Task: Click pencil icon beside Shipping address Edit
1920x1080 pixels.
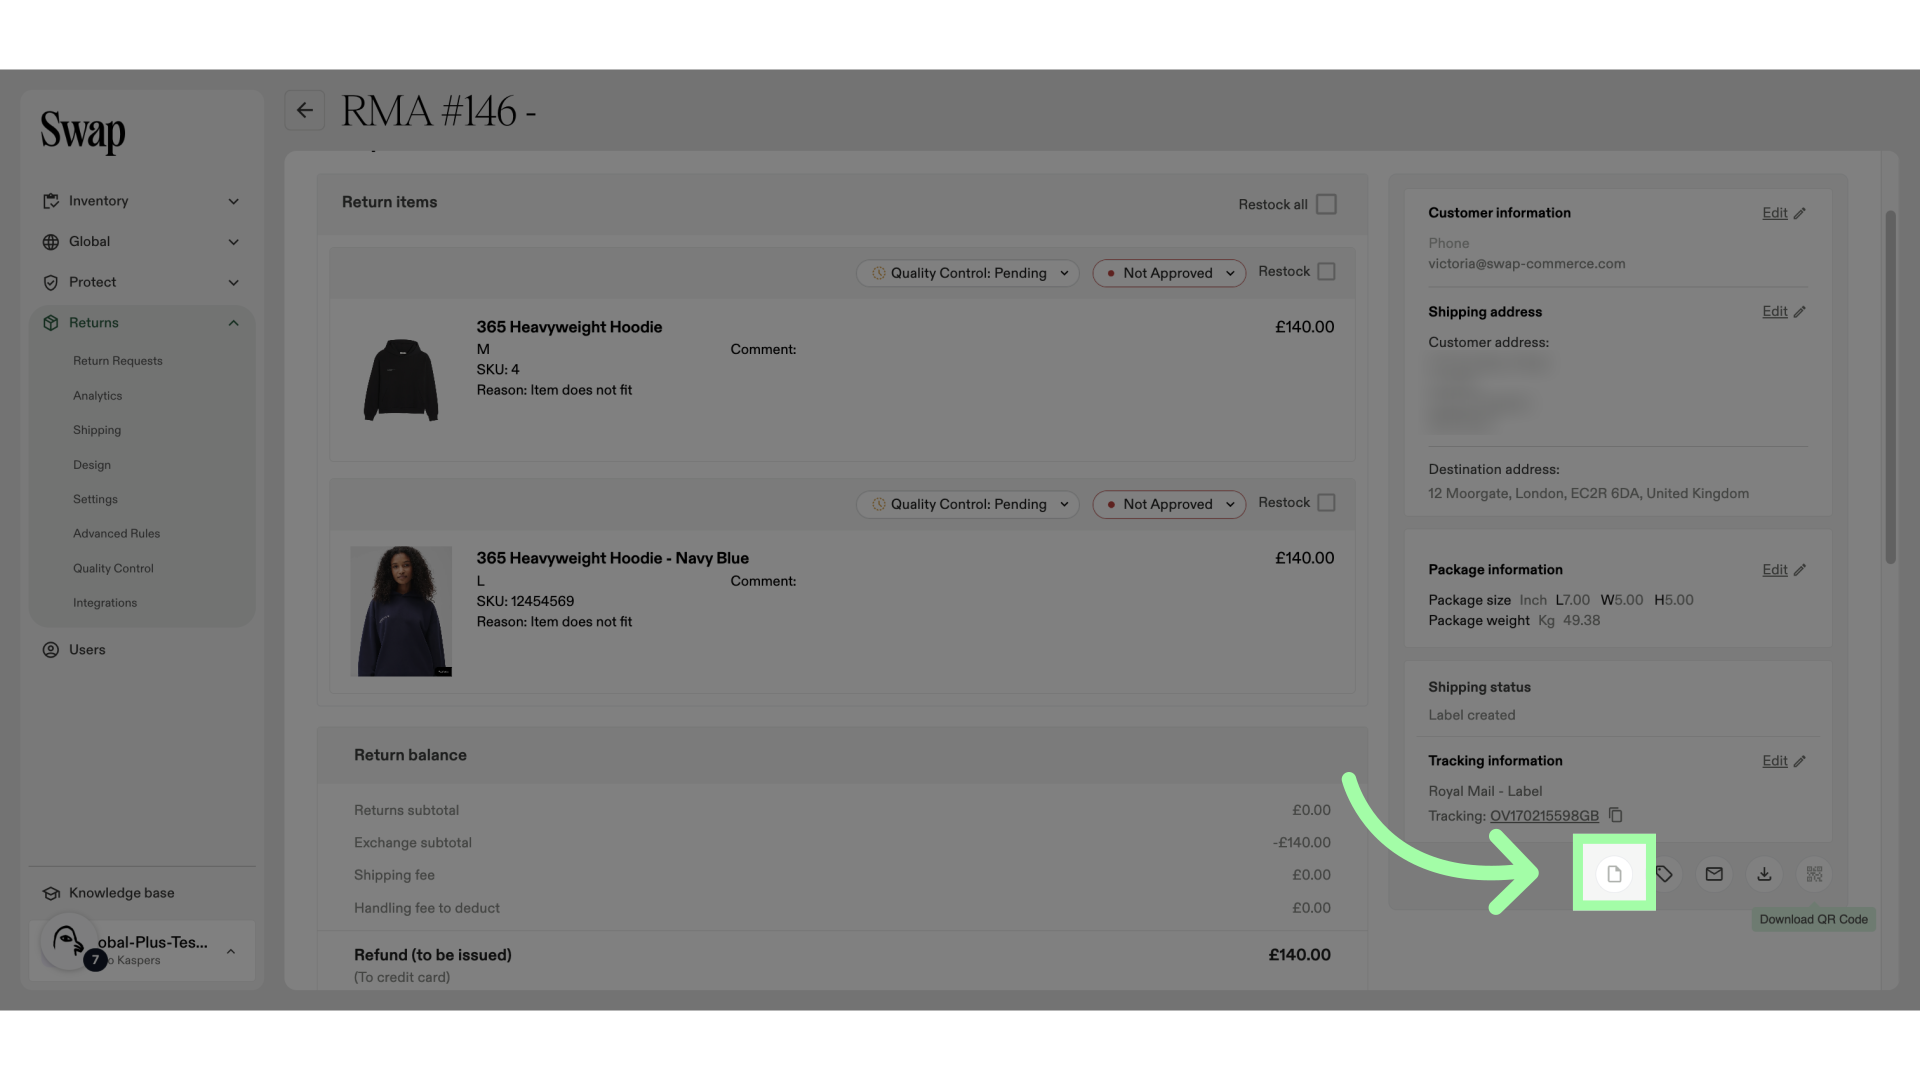Action: (1799, 312)
